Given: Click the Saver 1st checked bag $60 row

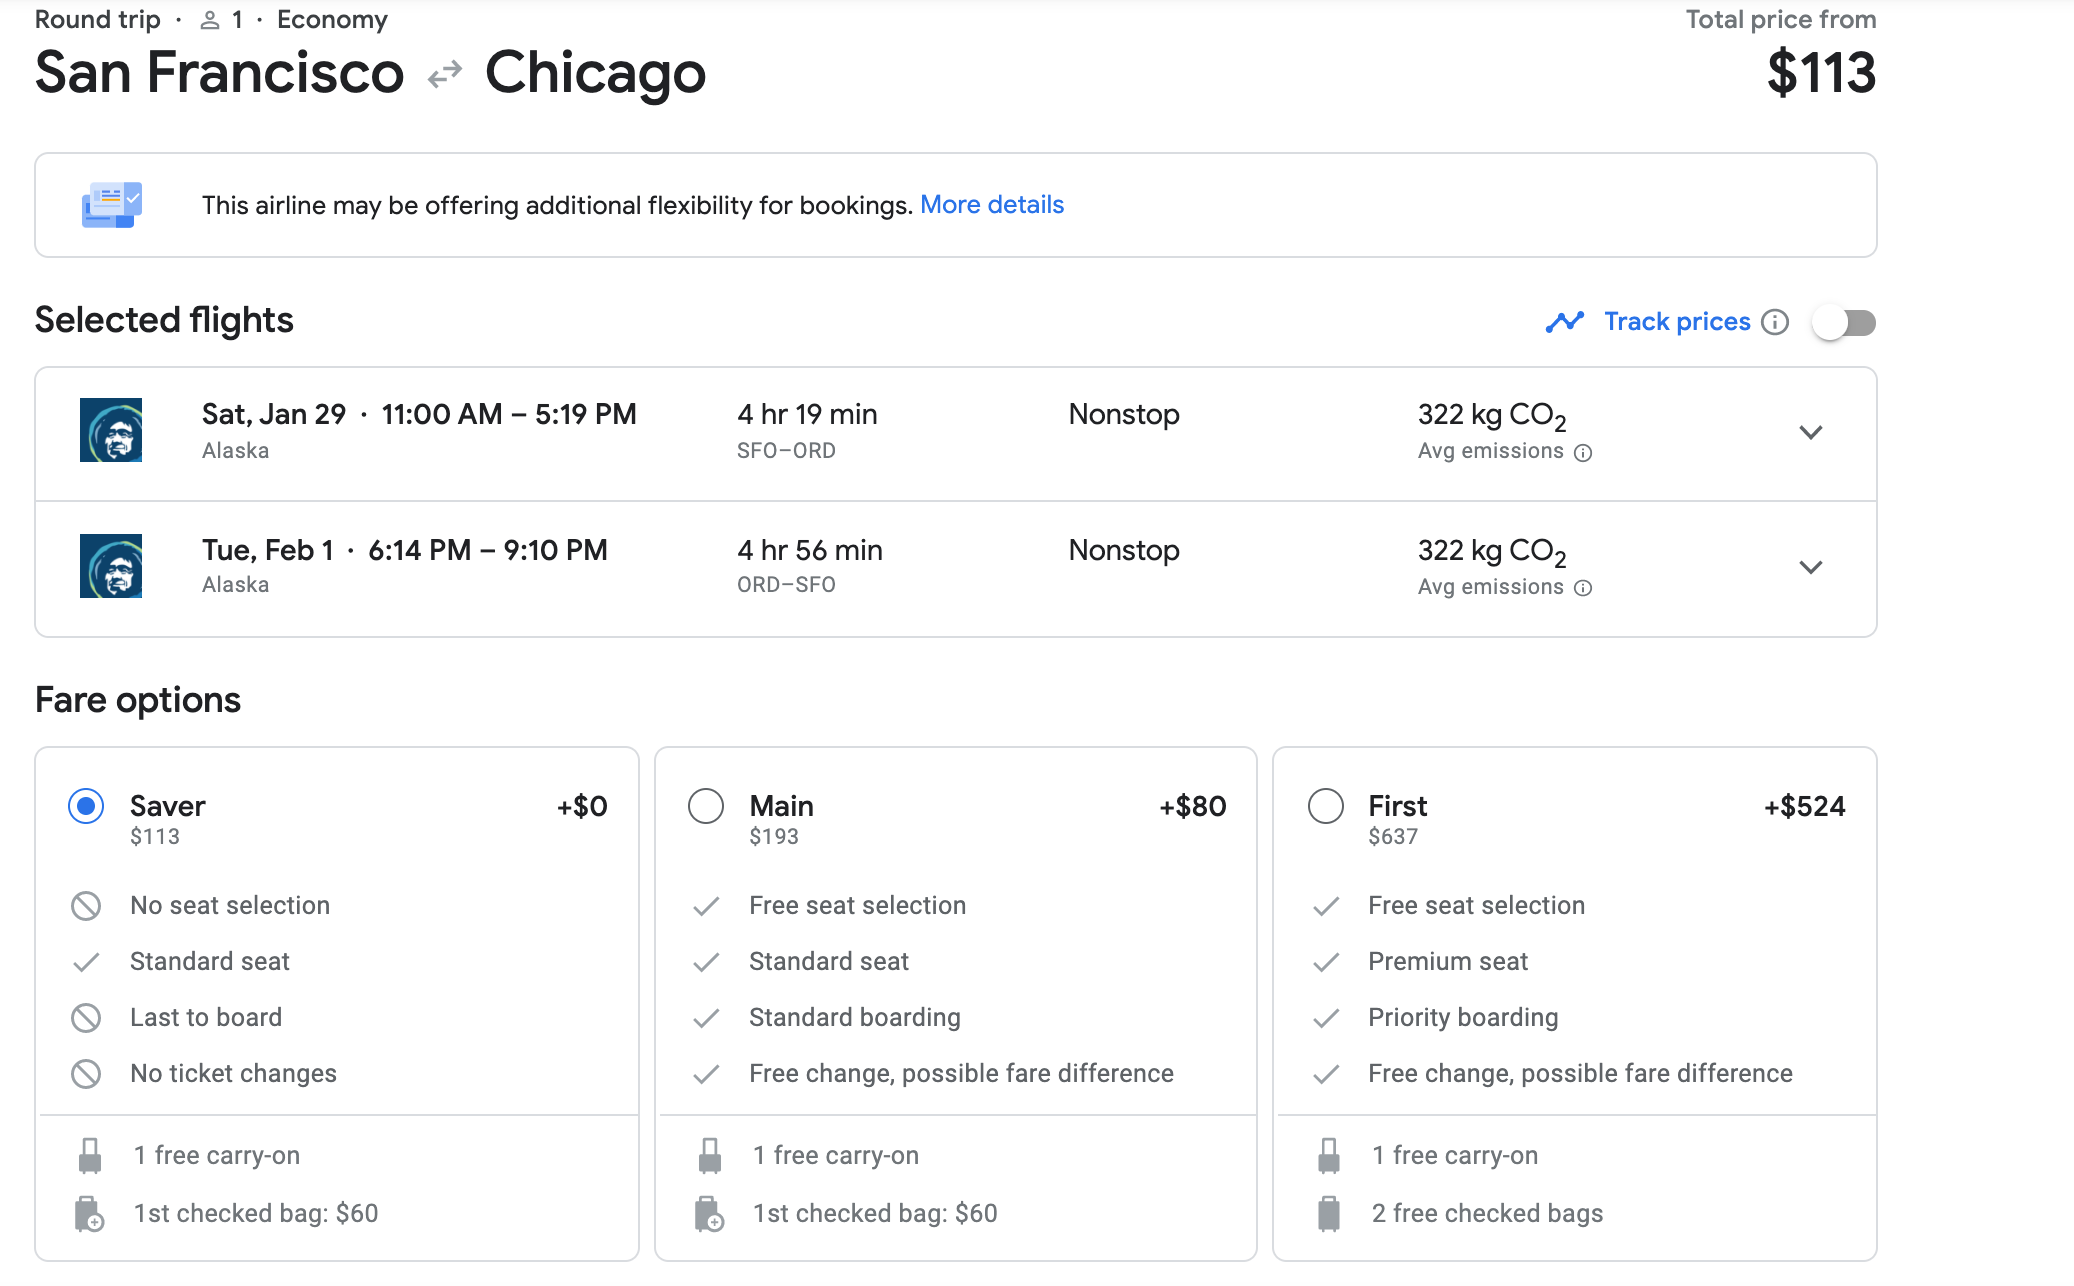Looking at the screenshot, I should coord(256,1213).
